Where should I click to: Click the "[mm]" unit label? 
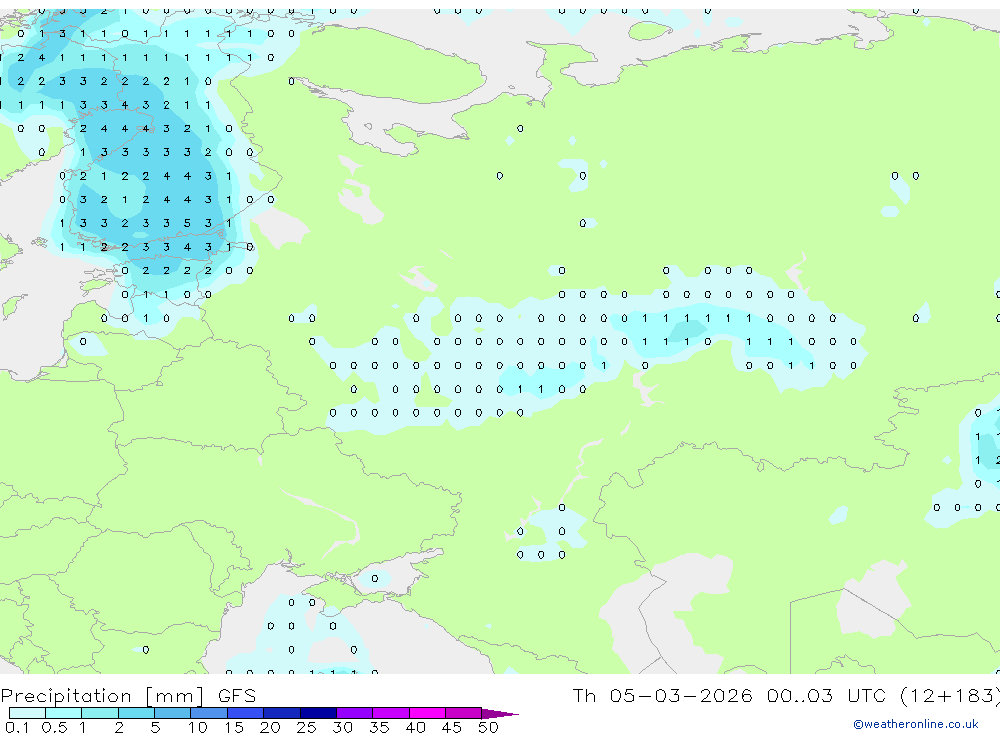[x=175, y=695]
